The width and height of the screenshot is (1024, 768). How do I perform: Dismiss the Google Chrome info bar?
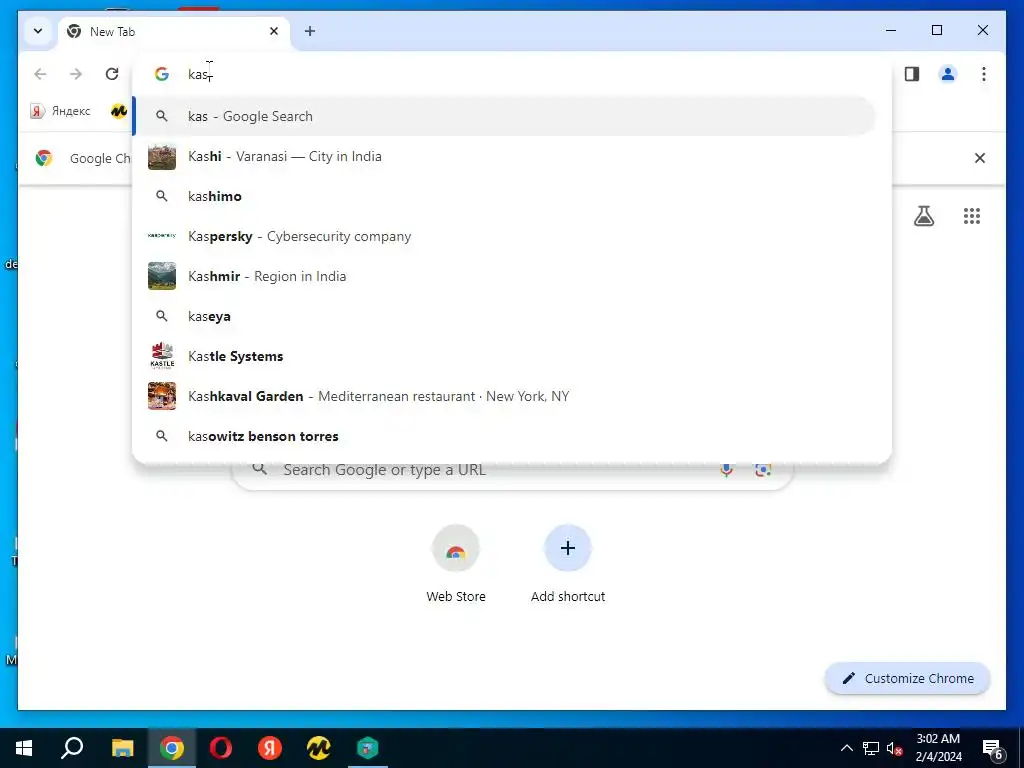[x=980, y=158]
